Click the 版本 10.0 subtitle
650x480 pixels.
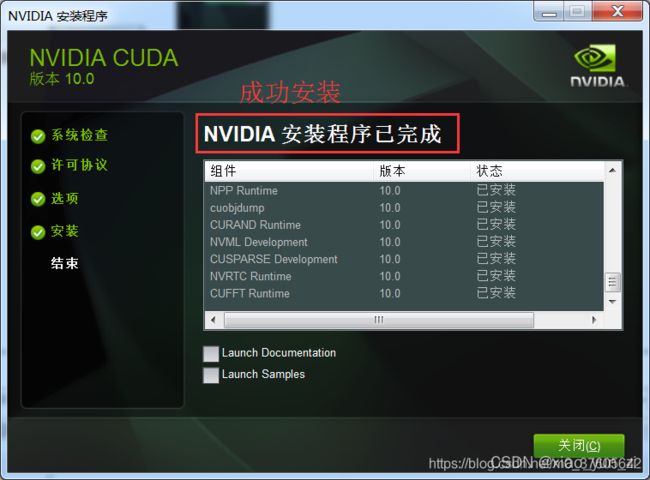pyautogui.click(x=62, y=79)
